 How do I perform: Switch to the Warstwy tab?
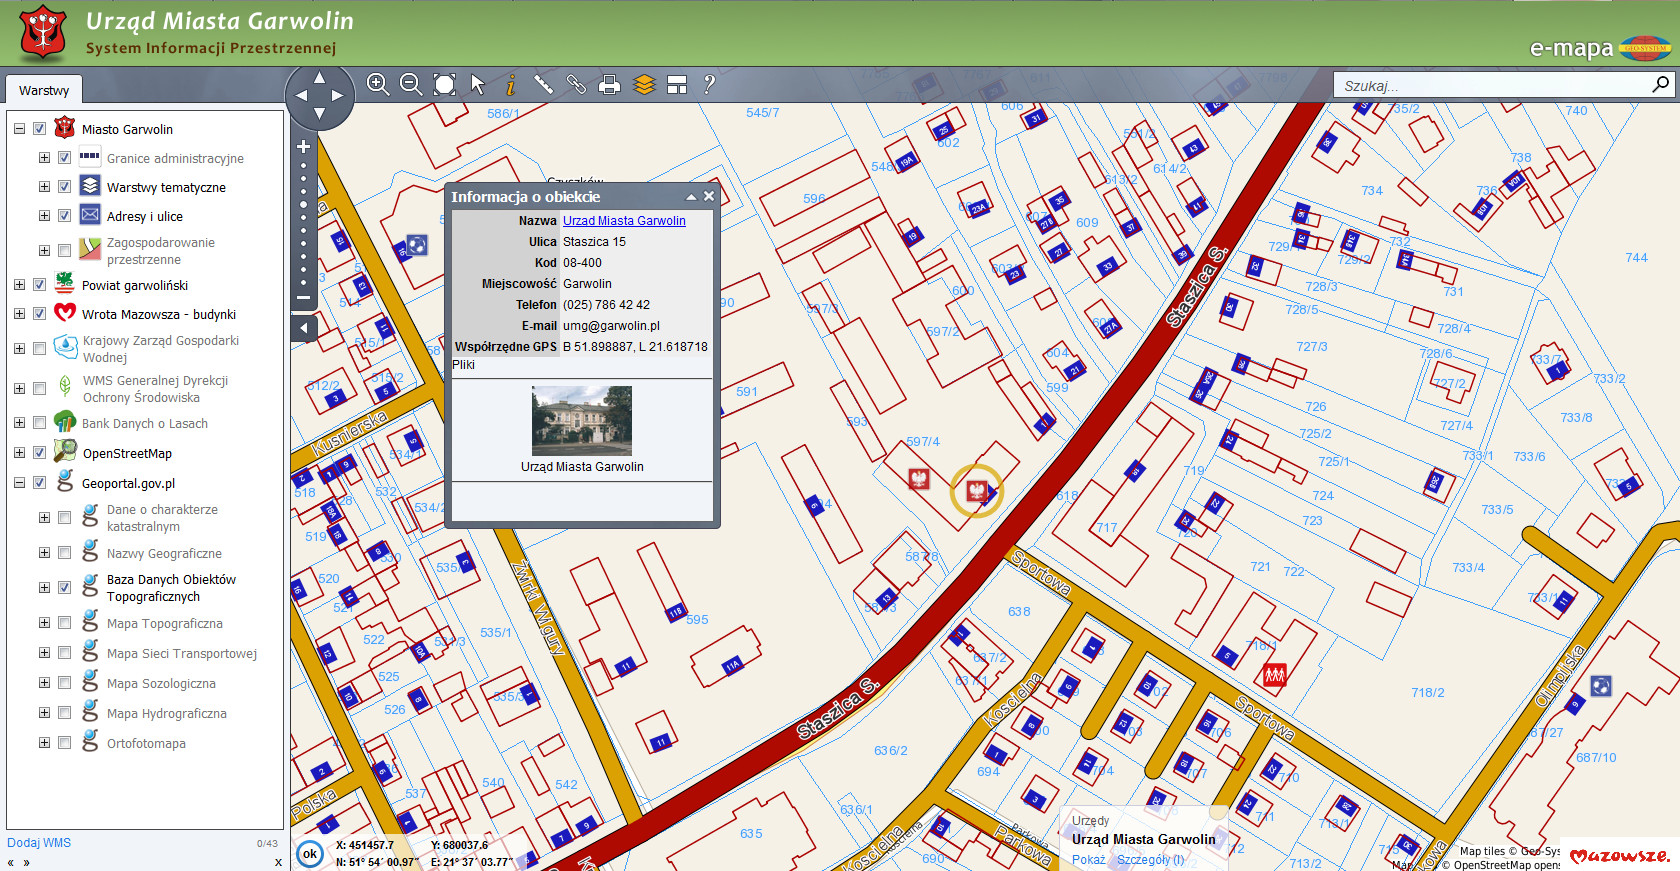click(44, 90)
